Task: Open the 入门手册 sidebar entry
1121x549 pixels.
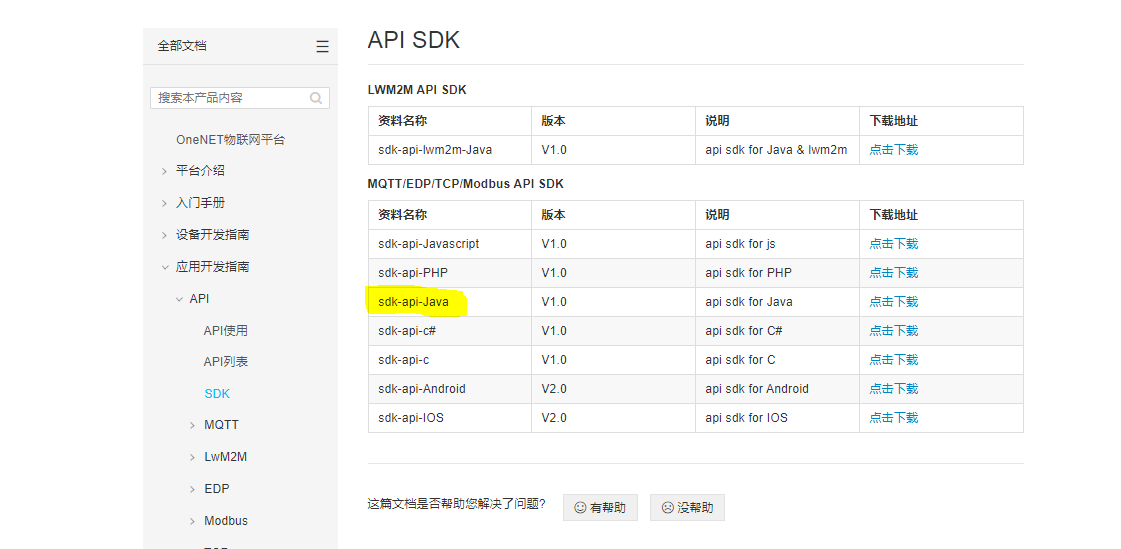Action: [200, 203]
